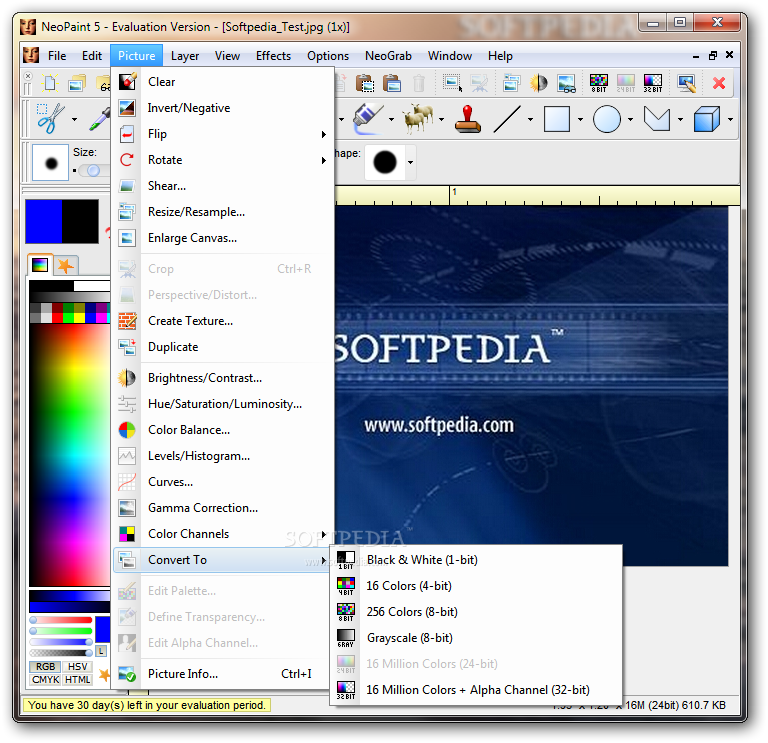Click the Grayscale GRAY icon in submenu
Image resolution: width=768 pixels, height=743 pixels.
coord(346,638)
